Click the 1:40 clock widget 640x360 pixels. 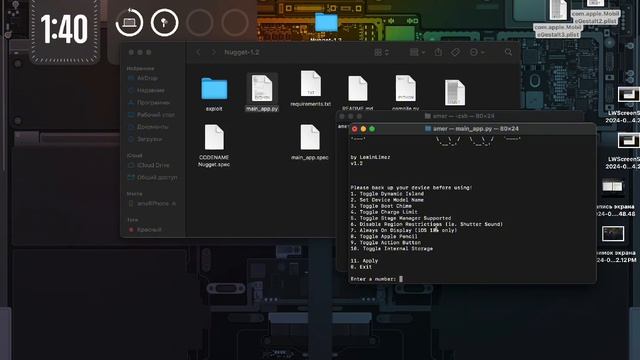[64, 29]
